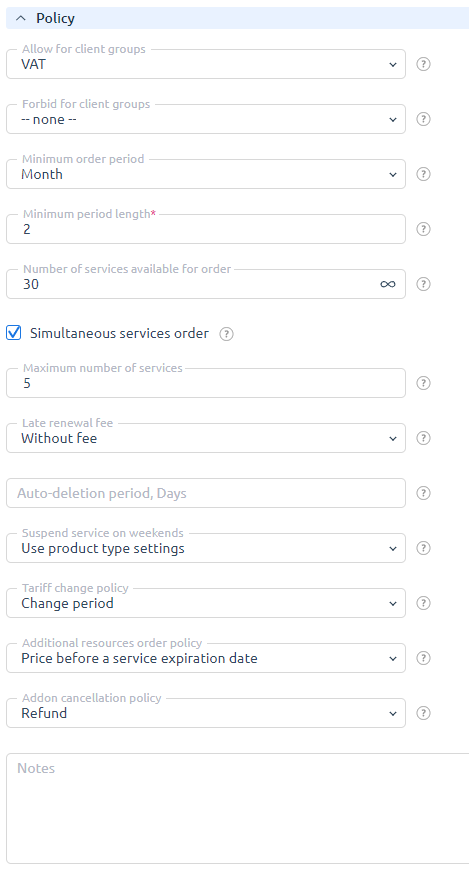Open Late renewal fee dropdown
The image size is (469, 874).
click(x=206, y=438)
